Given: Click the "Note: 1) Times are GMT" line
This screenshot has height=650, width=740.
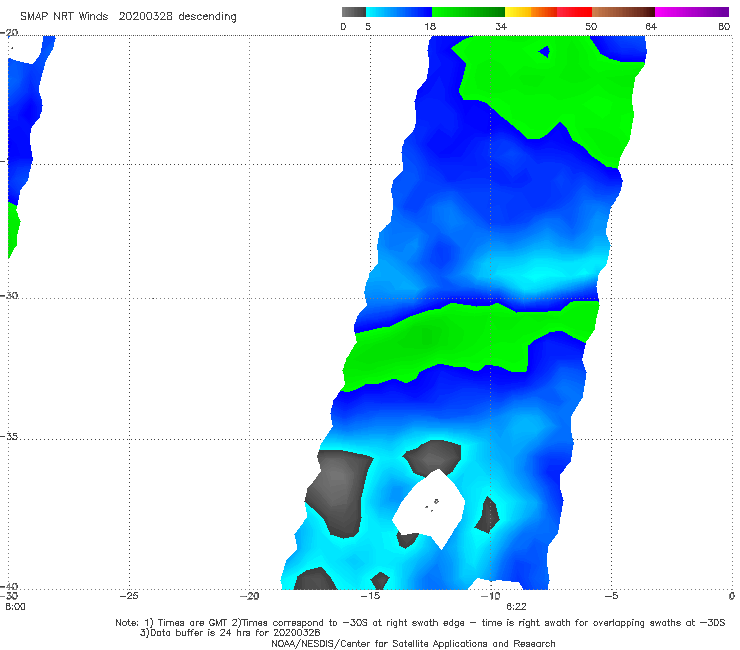Looking at the screenshot, I should click(x=420, y=623).
